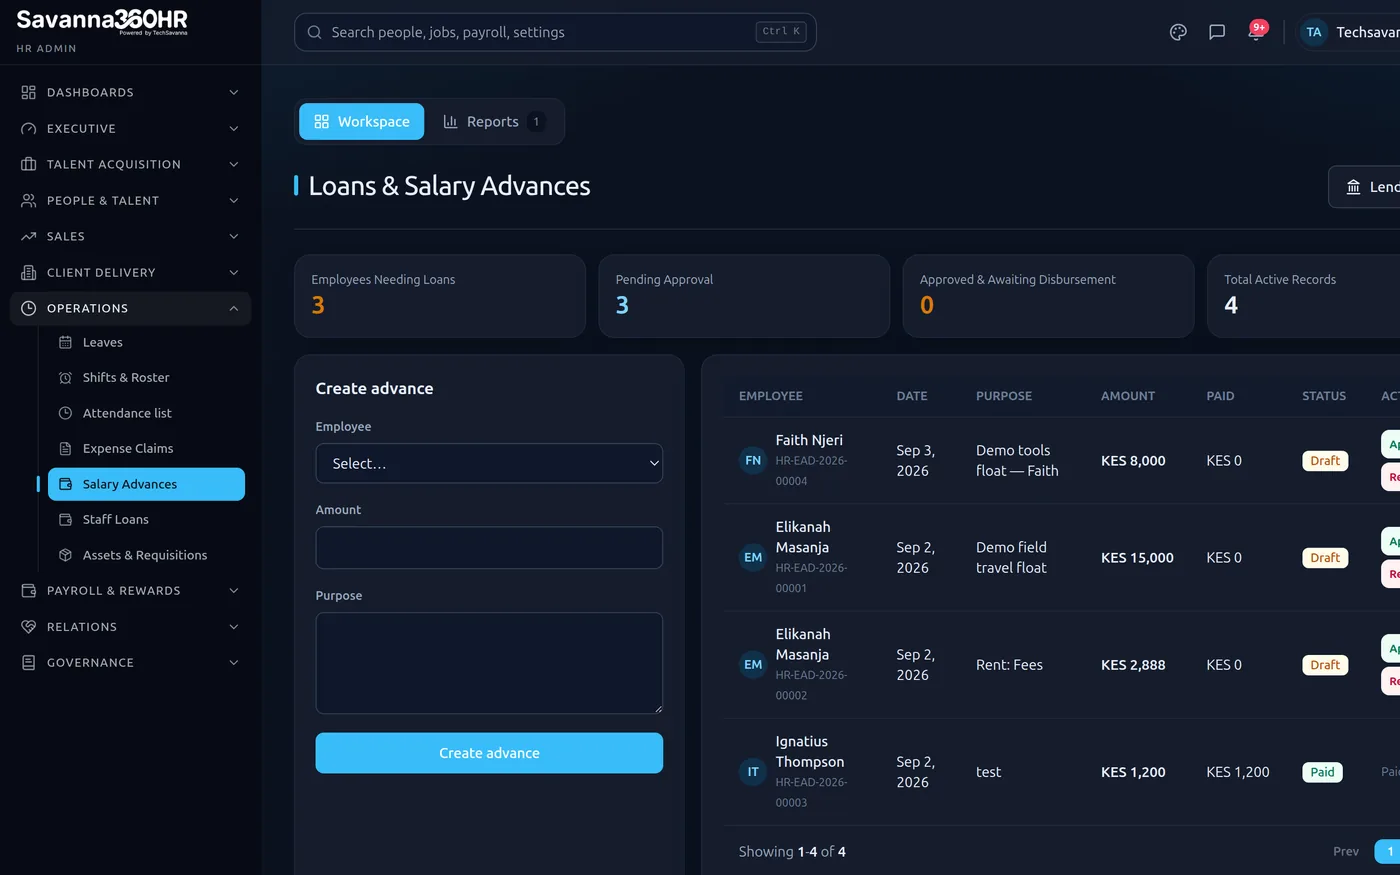This screenshot has height=875, width=1400.
Task: Click the Staff Loans wallet icon
Action: click(65, 519)
